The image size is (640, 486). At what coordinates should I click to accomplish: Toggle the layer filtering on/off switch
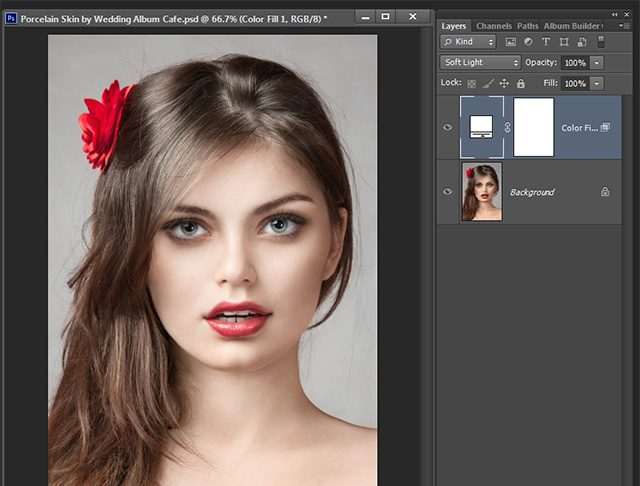click(x=600, y=42)
